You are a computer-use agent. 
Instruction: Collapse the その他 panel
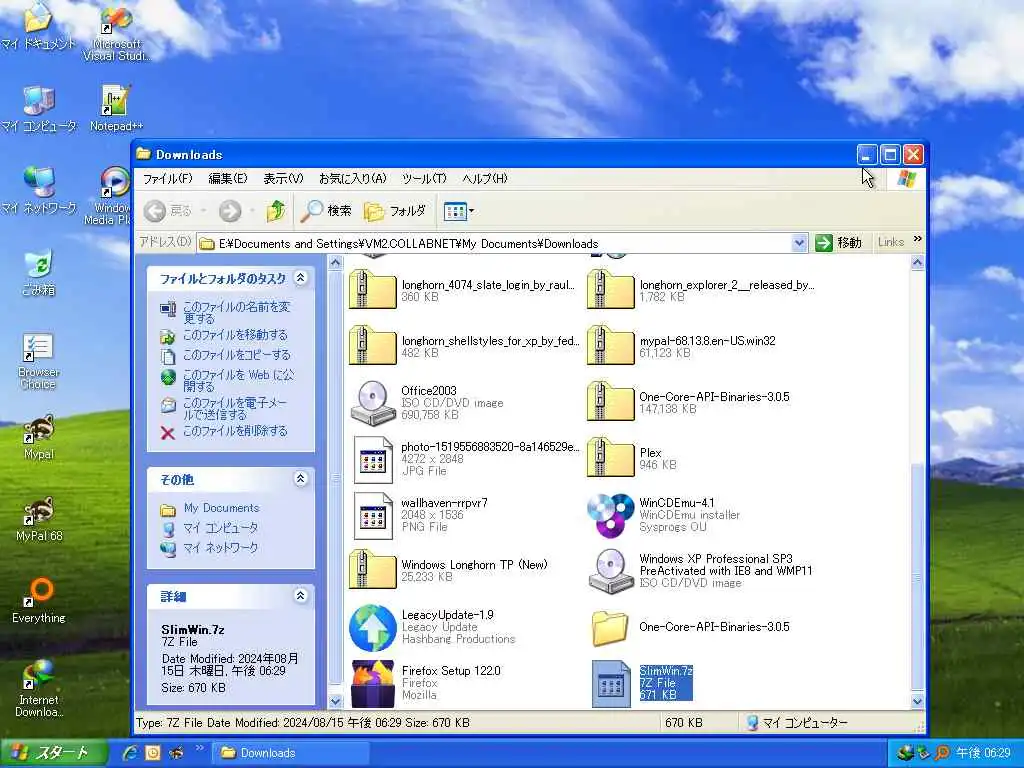300,479
